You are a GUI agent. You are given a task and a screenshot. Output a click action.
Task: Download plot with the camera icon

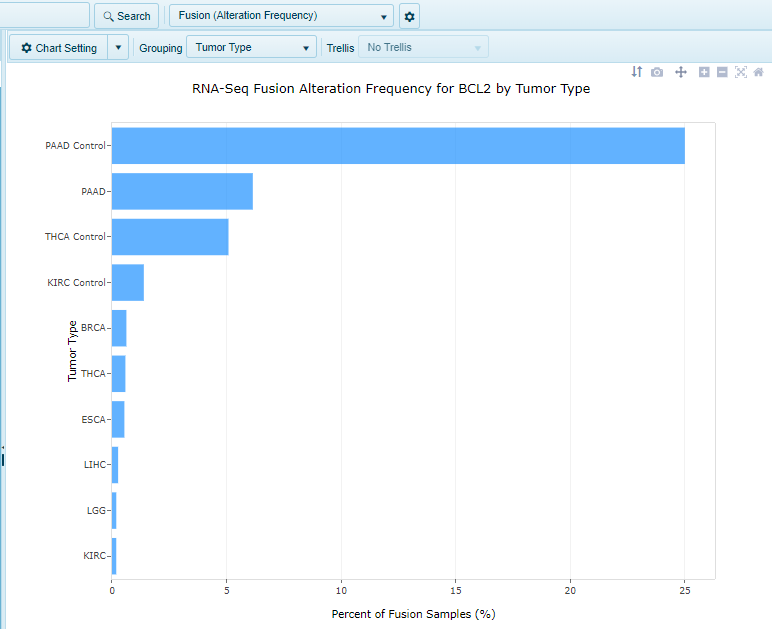(x=657, y=72)
